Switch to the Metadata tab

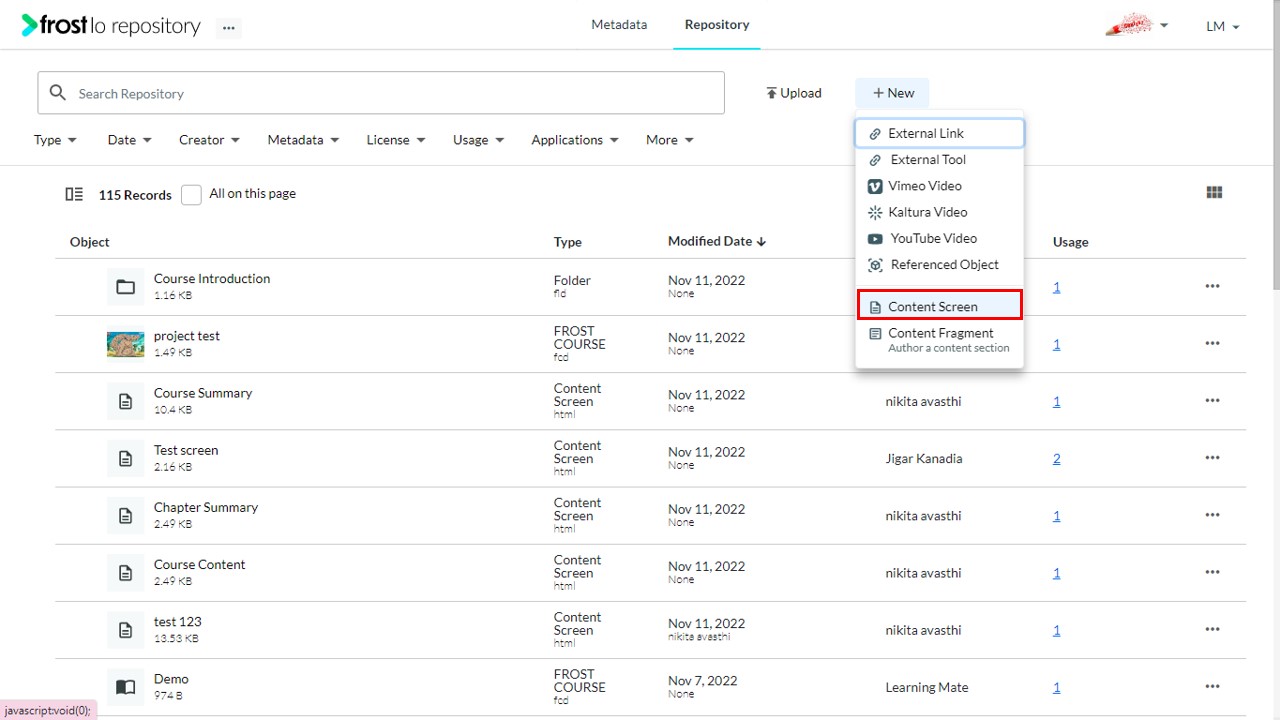(619, 25)
